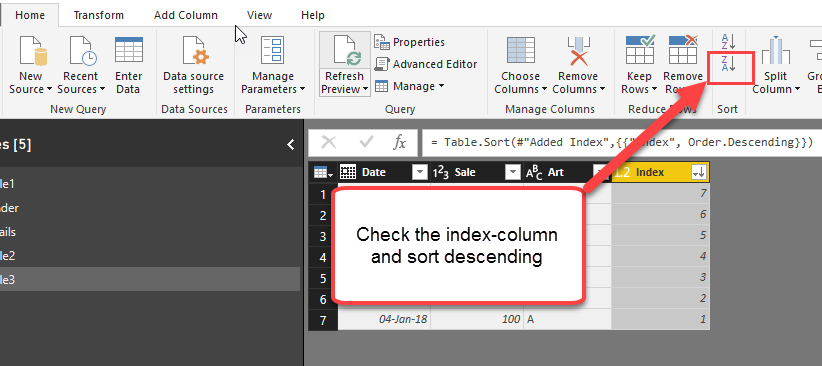Click the Remove Columns icon
822x366 pixels.
[x=578, y=51]
